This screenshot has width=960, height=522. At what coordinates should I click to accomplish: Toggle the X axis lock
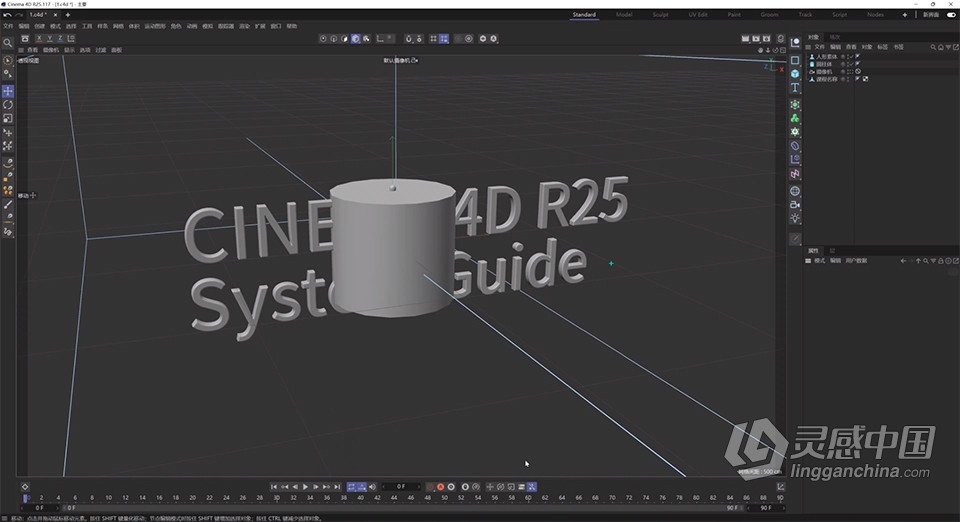point(39,39)
